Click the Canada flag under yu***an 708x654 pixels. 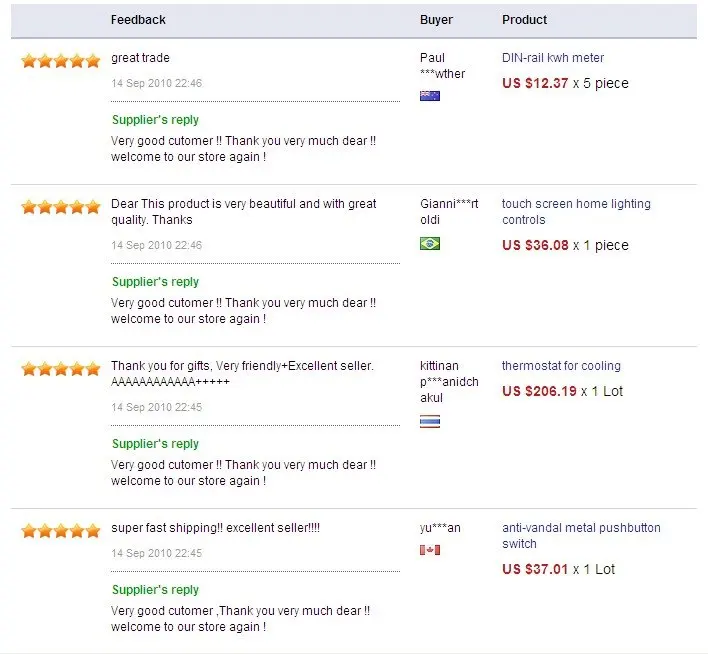point(430,550)
